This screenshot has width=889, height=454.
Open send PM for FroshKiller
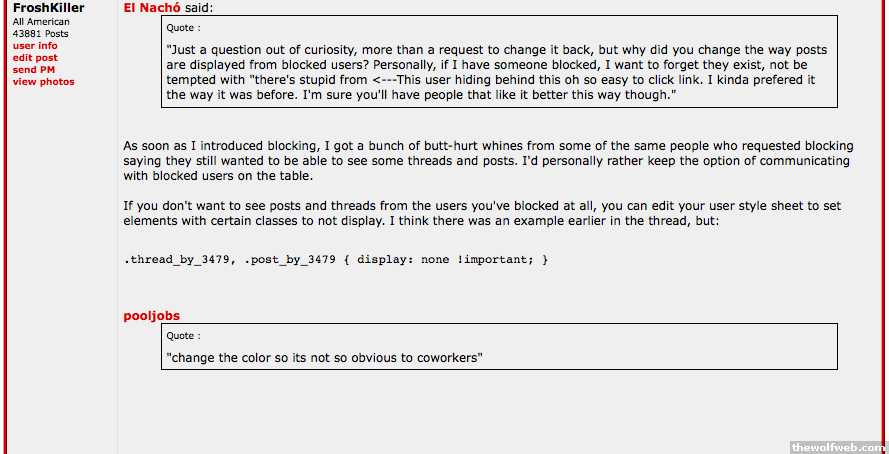33,70
